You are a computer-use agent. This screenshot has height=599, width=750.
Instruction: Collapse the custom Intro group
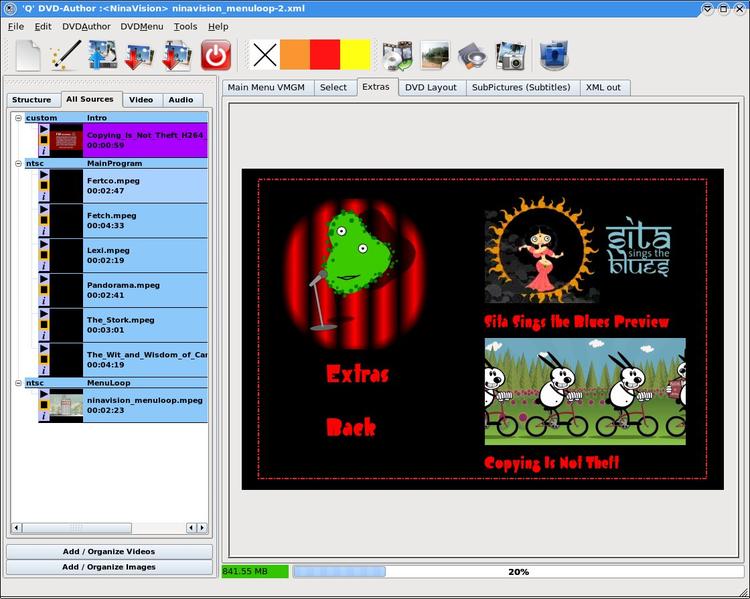18,118
